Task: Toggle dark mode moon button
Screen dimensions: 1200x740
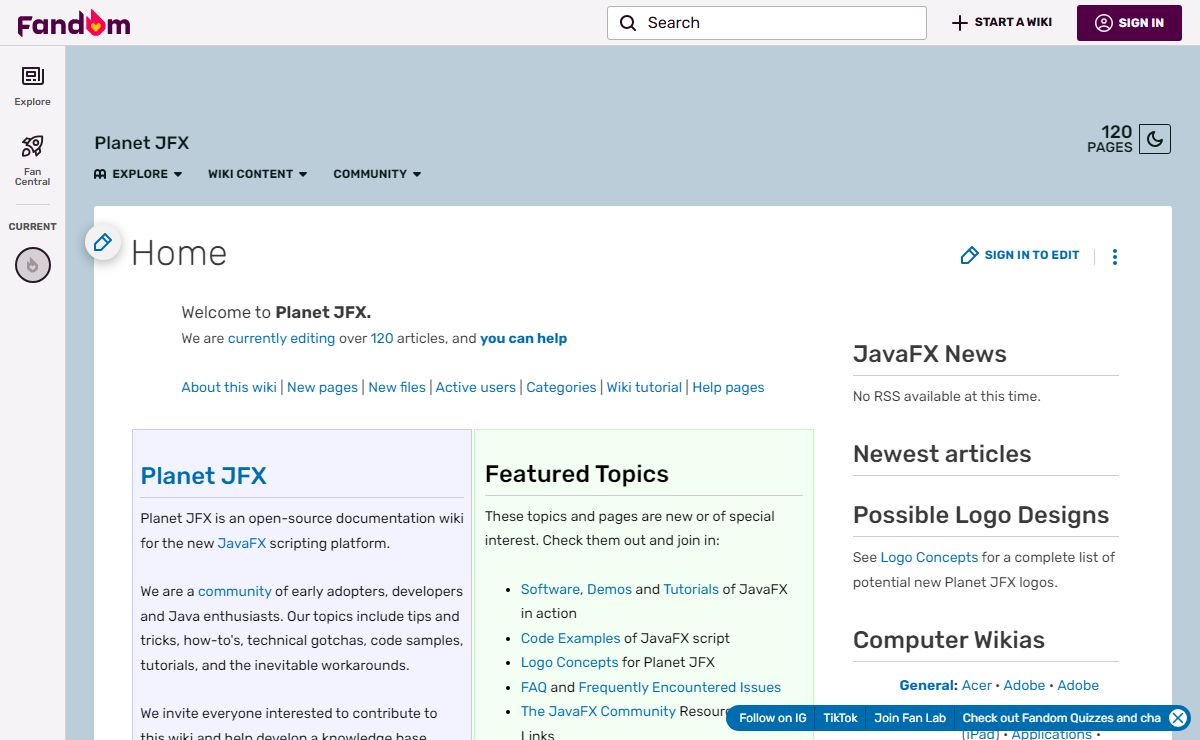Action: pyautogui.click(x=1155, y=139)
